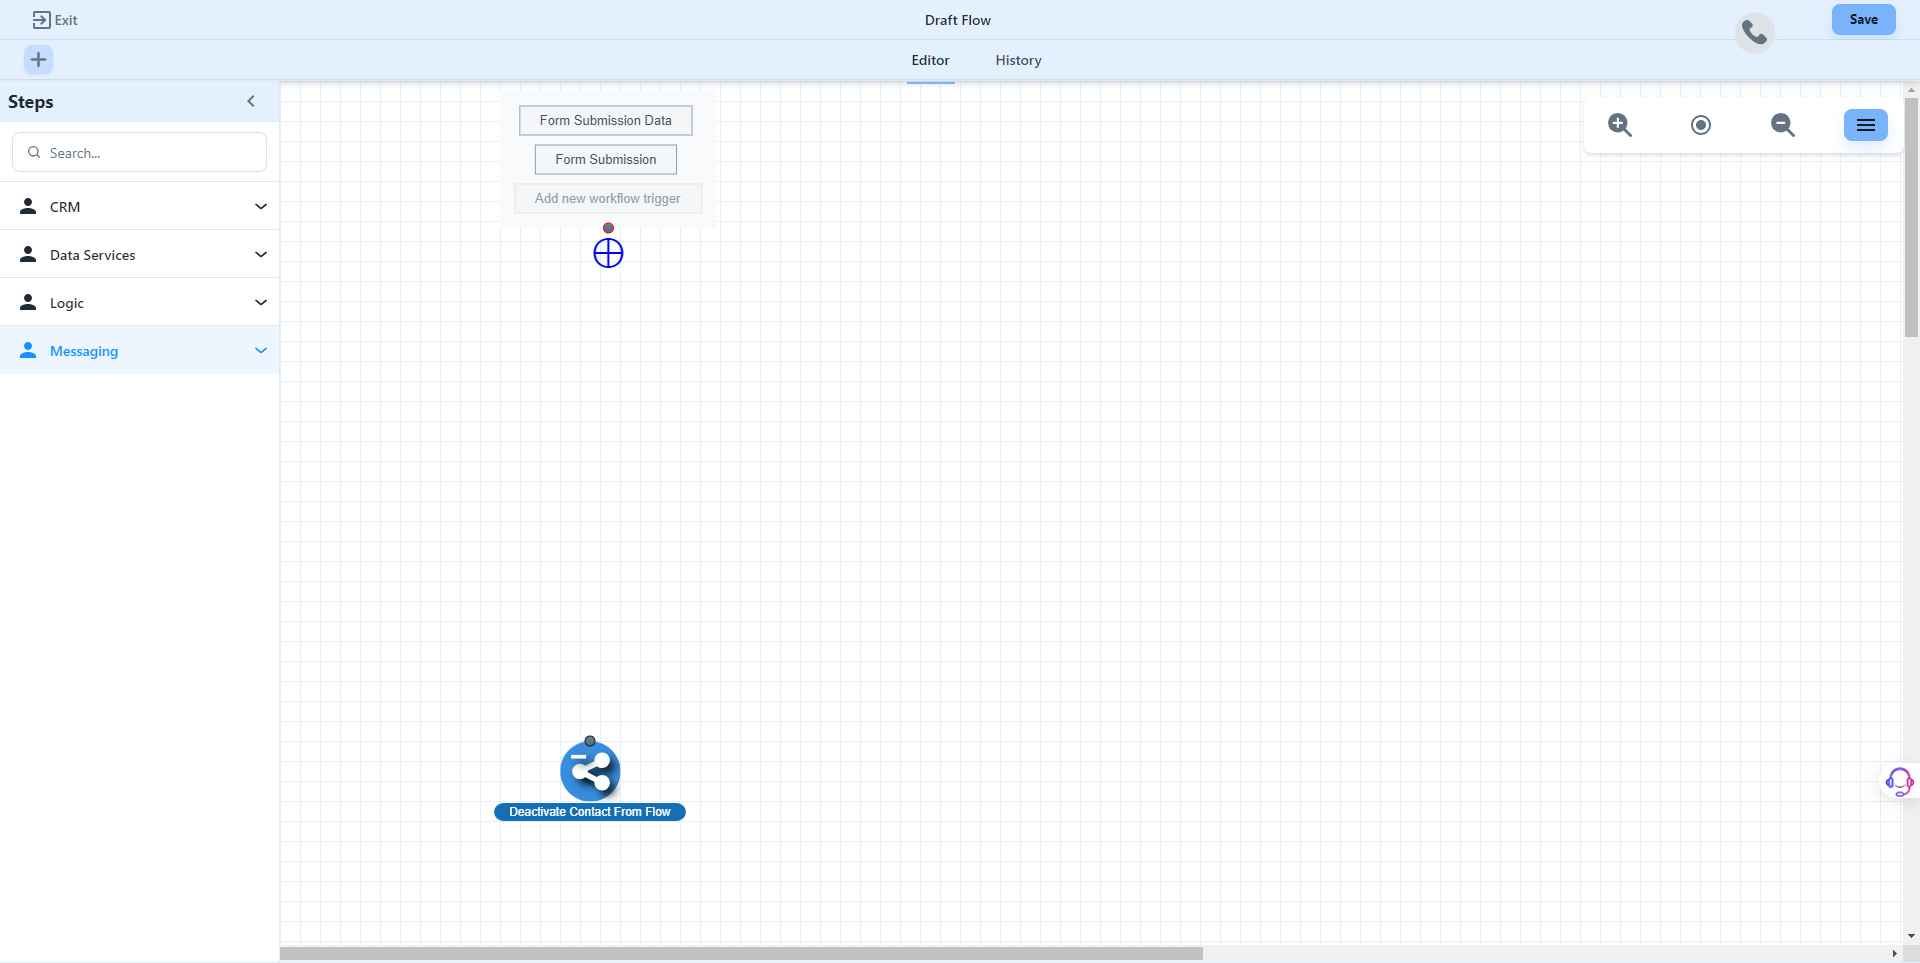Zoom in on the canvas
The width and height of the screenshot is (1920, 963).
(1620, 125)
